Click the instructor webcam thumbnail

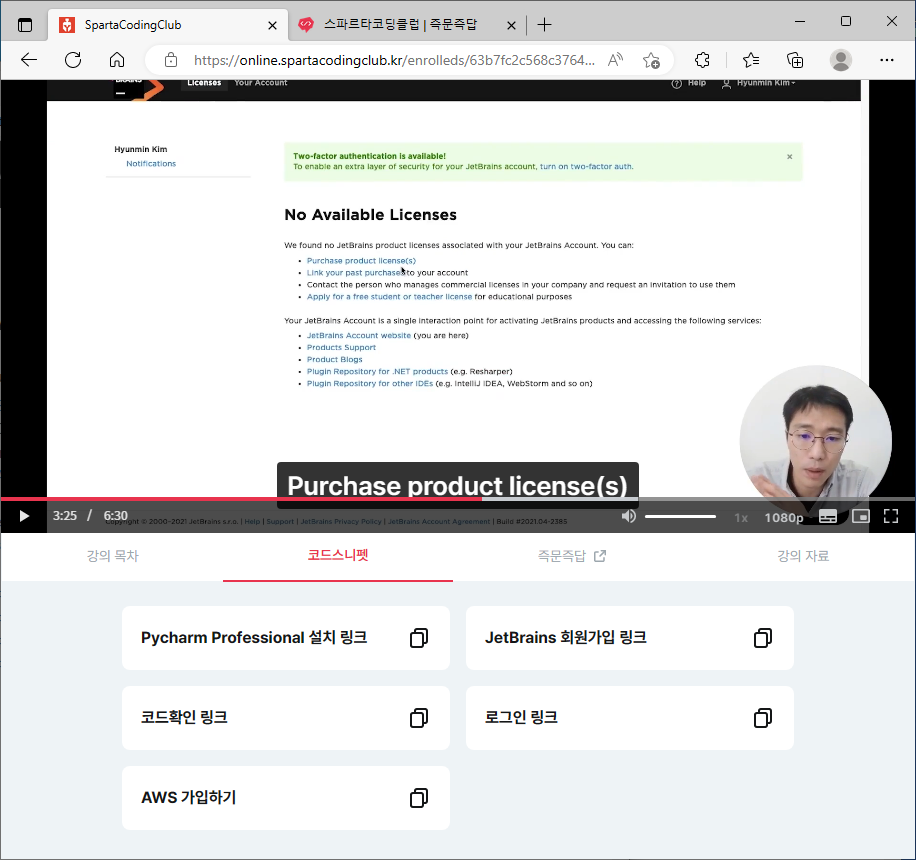[x=816, y=442]
